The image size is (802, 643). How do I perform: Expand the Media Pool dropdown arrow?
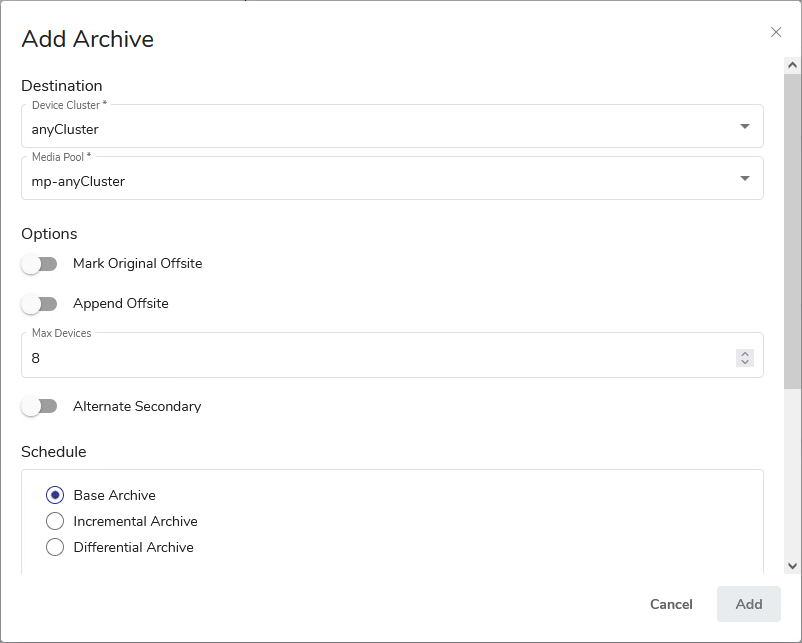[744, 179]
